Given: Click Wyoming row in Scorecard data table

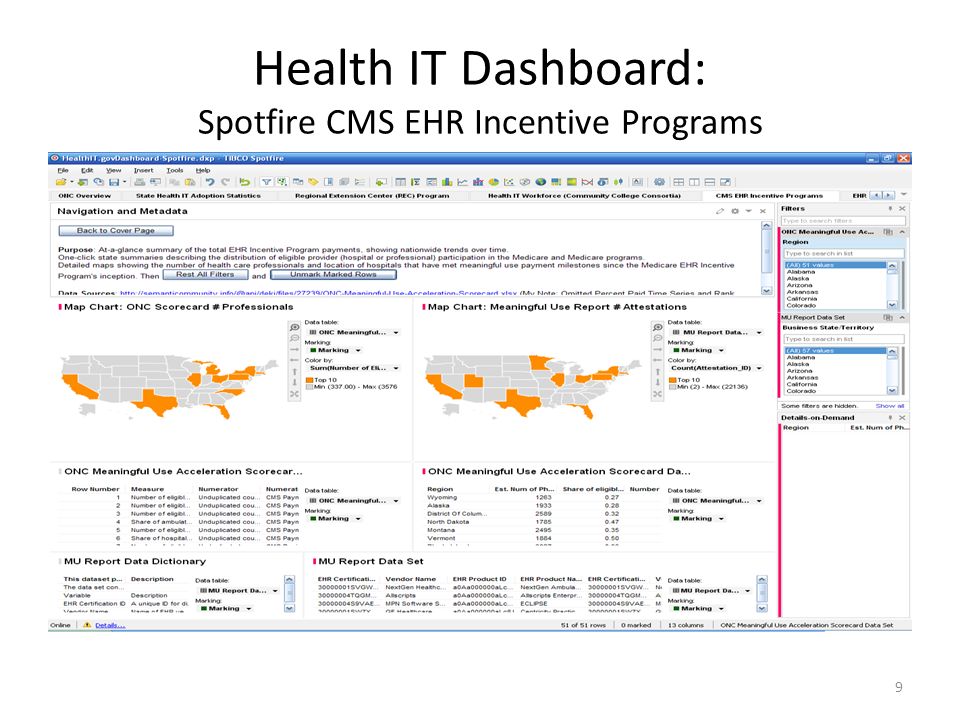Looking at the screenshot, I should [x=543, y=498].
